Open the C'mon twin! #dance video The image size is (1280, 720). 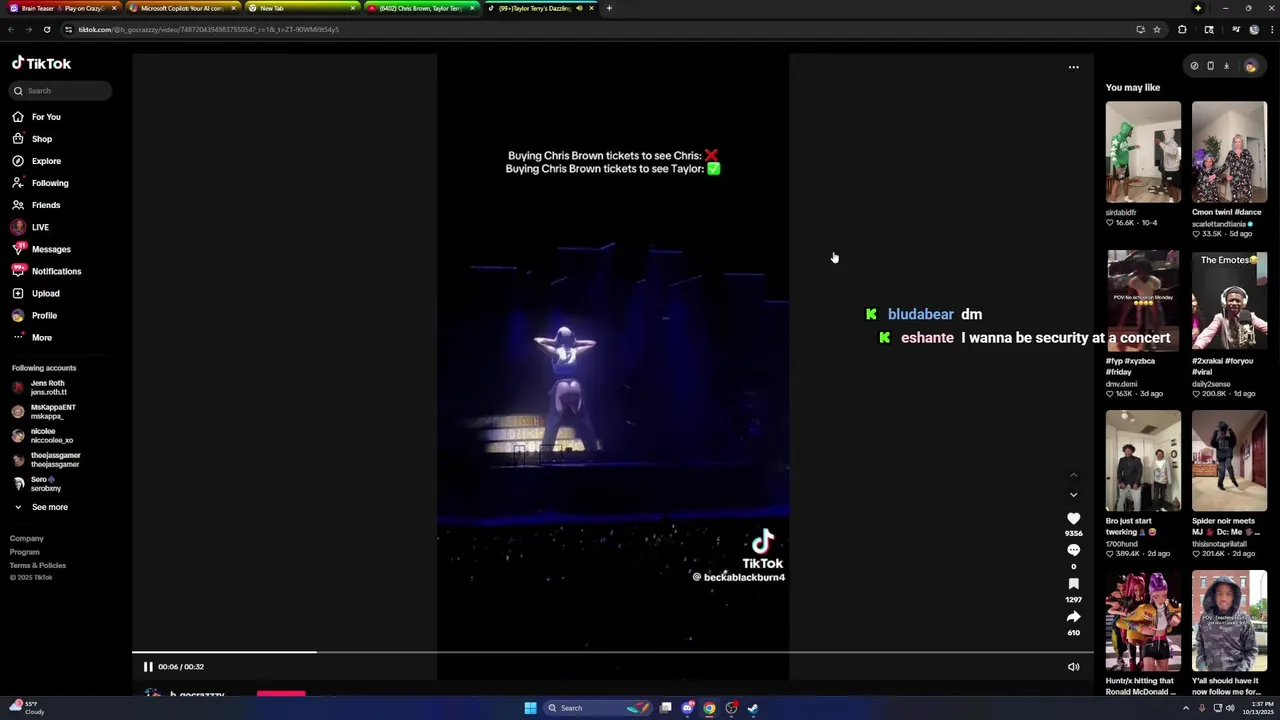[x=1229, y=152]
